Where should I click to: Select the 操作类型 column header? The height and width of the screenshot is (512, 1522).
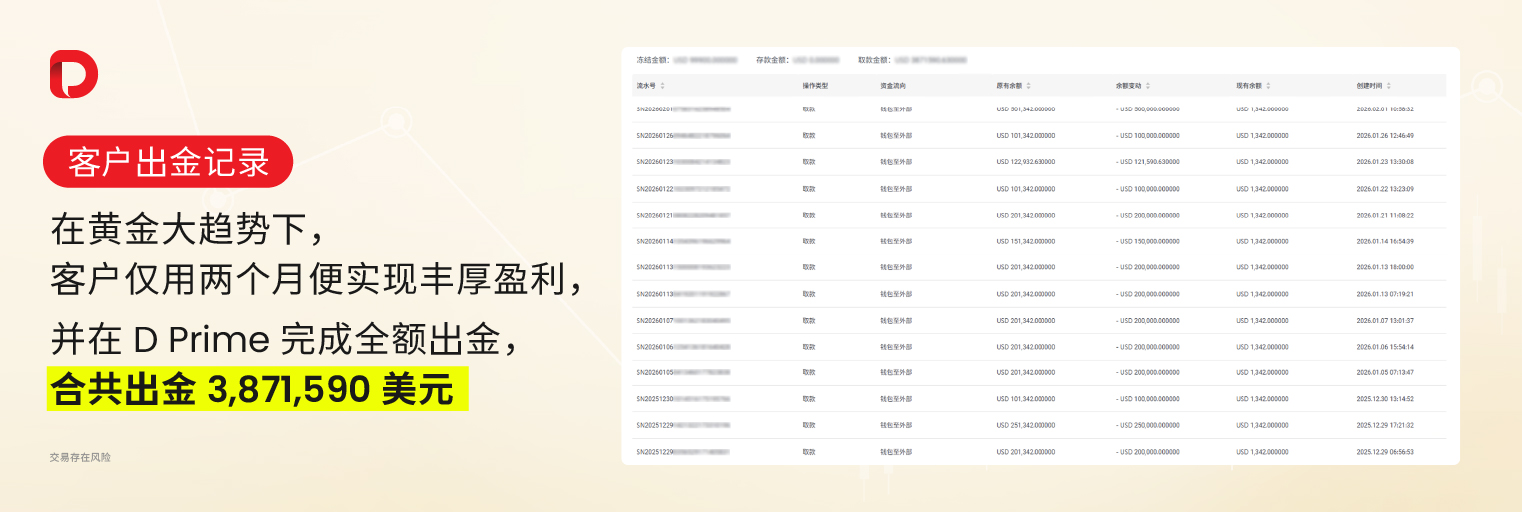(815, 86)
